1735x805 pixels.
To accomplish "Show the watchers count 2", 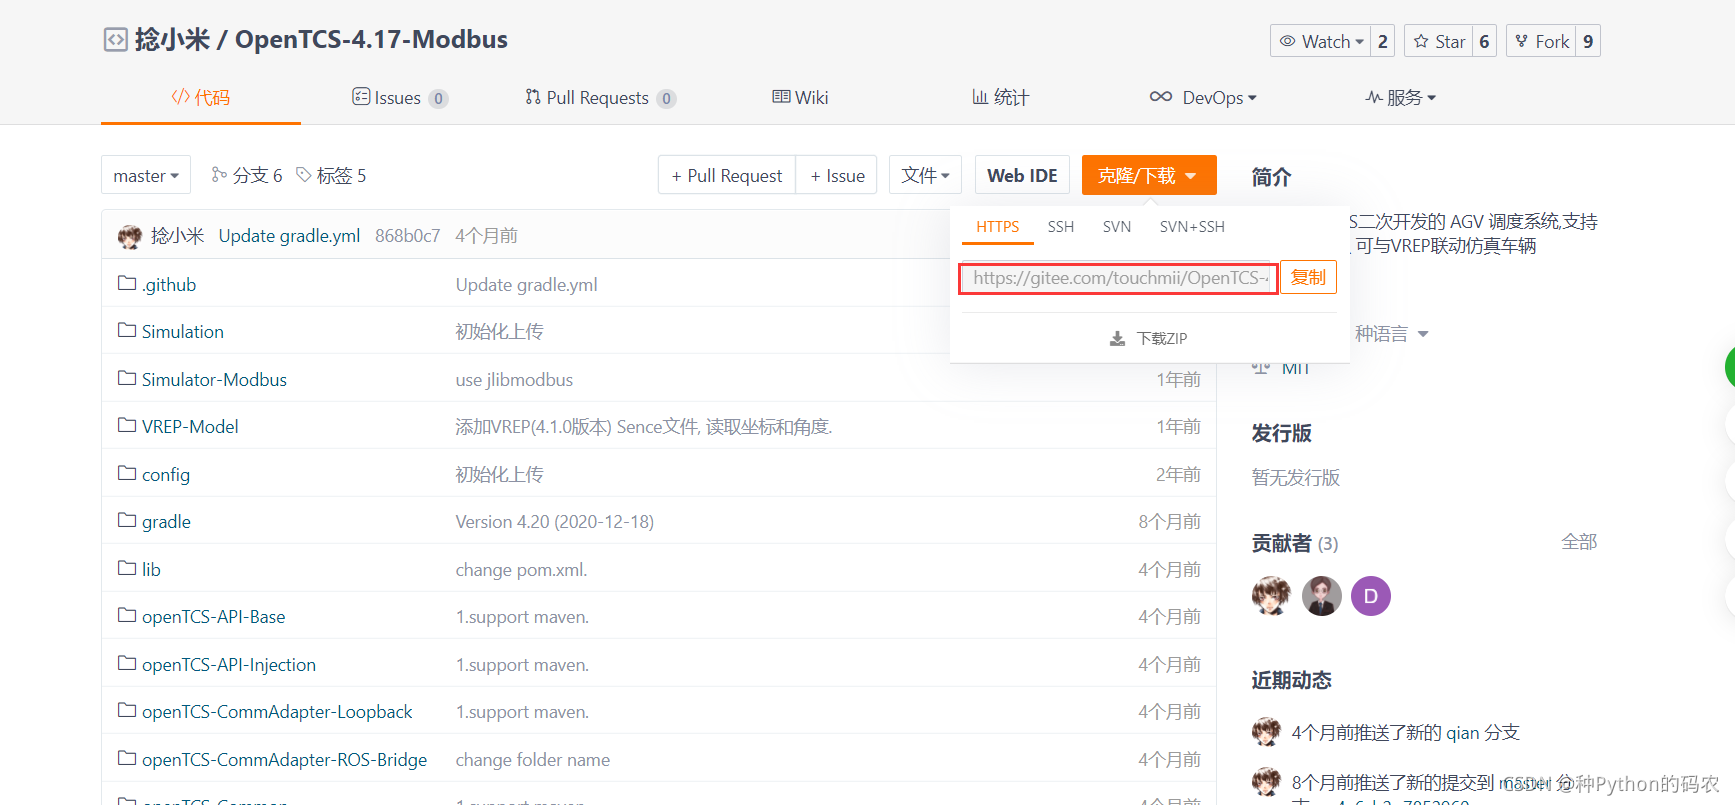I will point(1382,41).
